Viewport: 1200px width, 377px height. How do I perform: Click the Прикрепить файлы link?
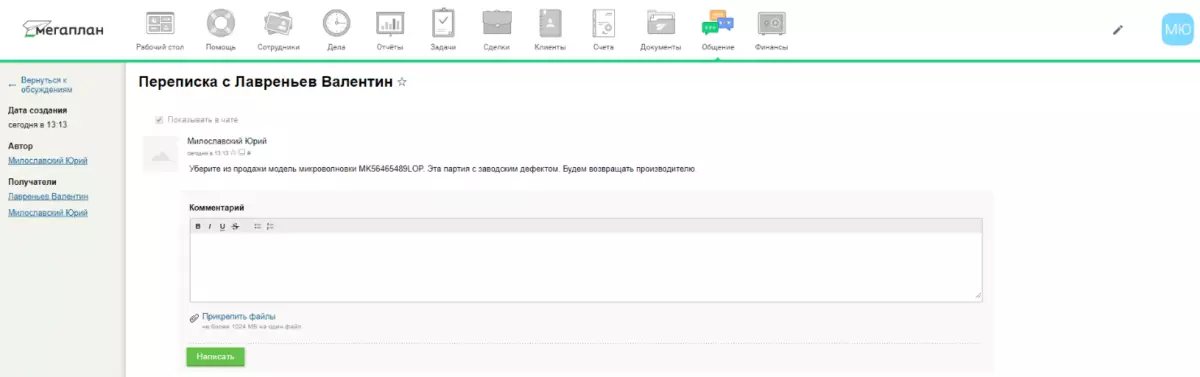(239, 316)
